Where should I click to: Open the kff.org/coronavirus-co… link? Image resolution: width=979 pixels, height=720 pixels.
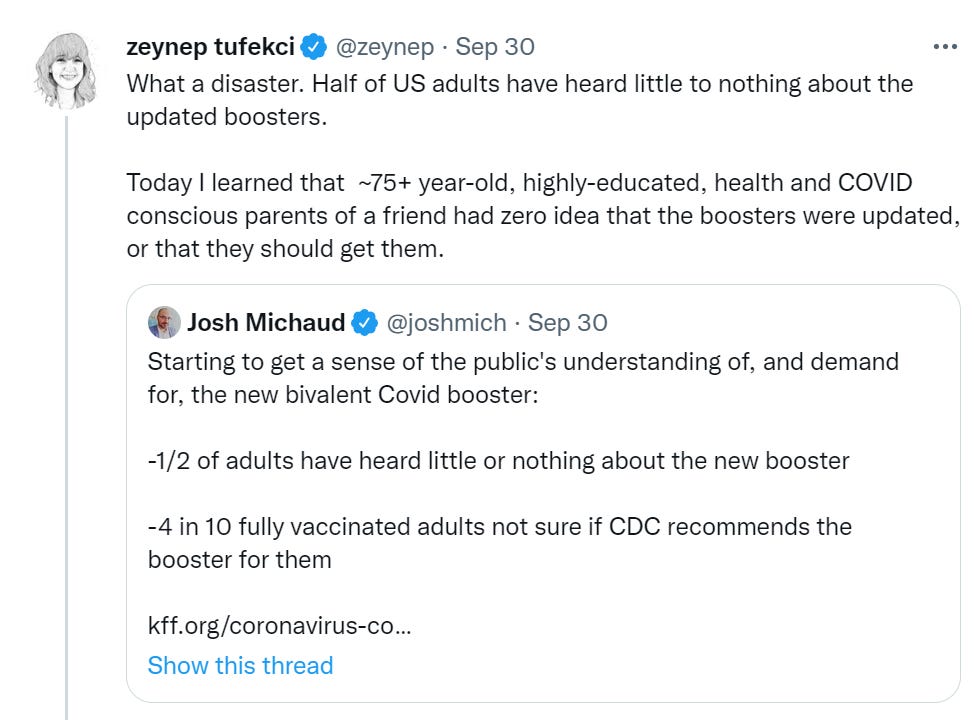279,627
